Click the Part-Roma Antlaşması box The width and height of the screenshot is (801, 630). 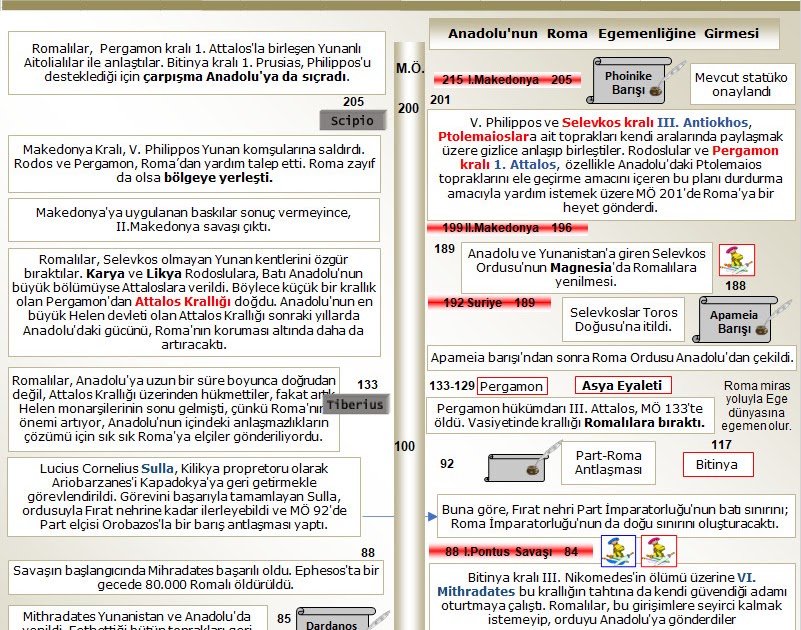pos(608,462)
